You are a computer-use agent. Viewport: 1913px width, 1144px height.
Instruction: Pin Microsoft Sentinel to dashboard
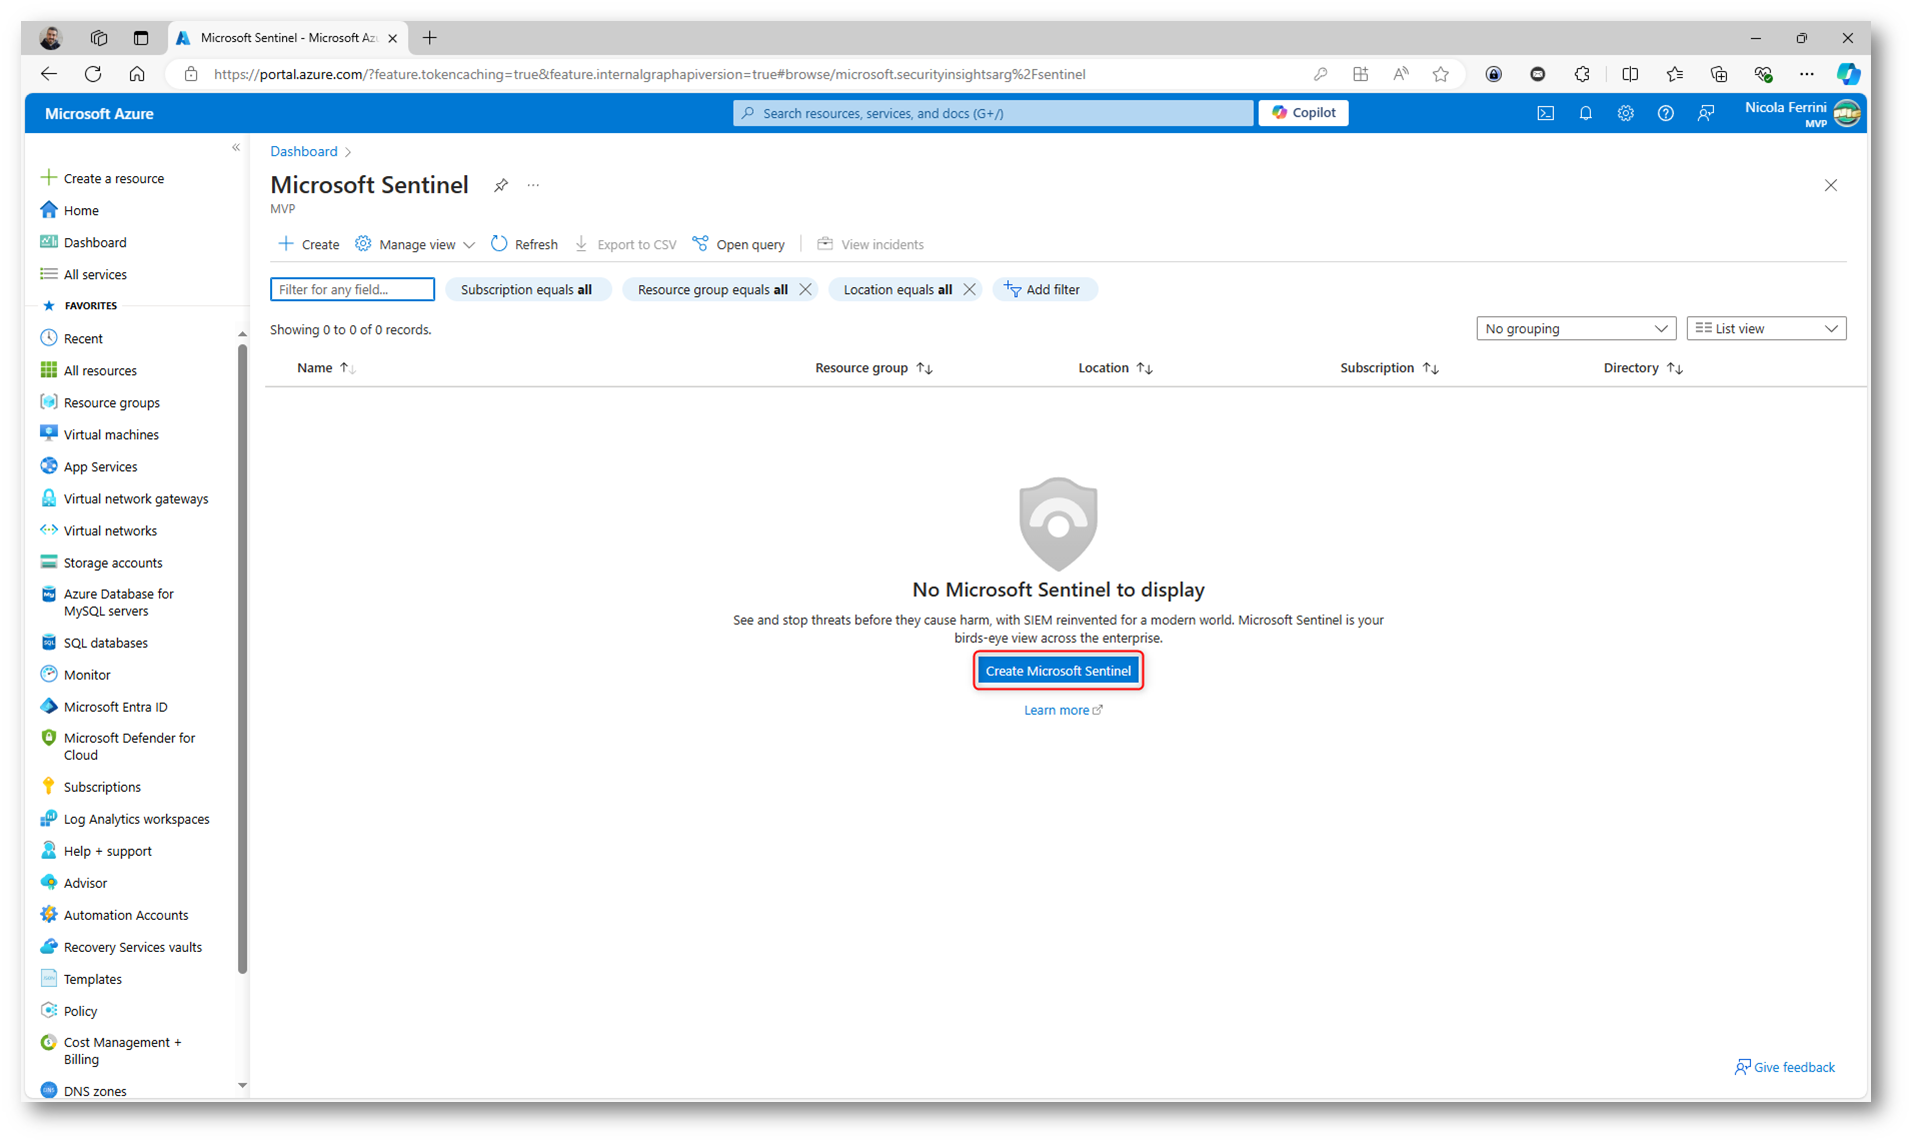coord(501,185)
